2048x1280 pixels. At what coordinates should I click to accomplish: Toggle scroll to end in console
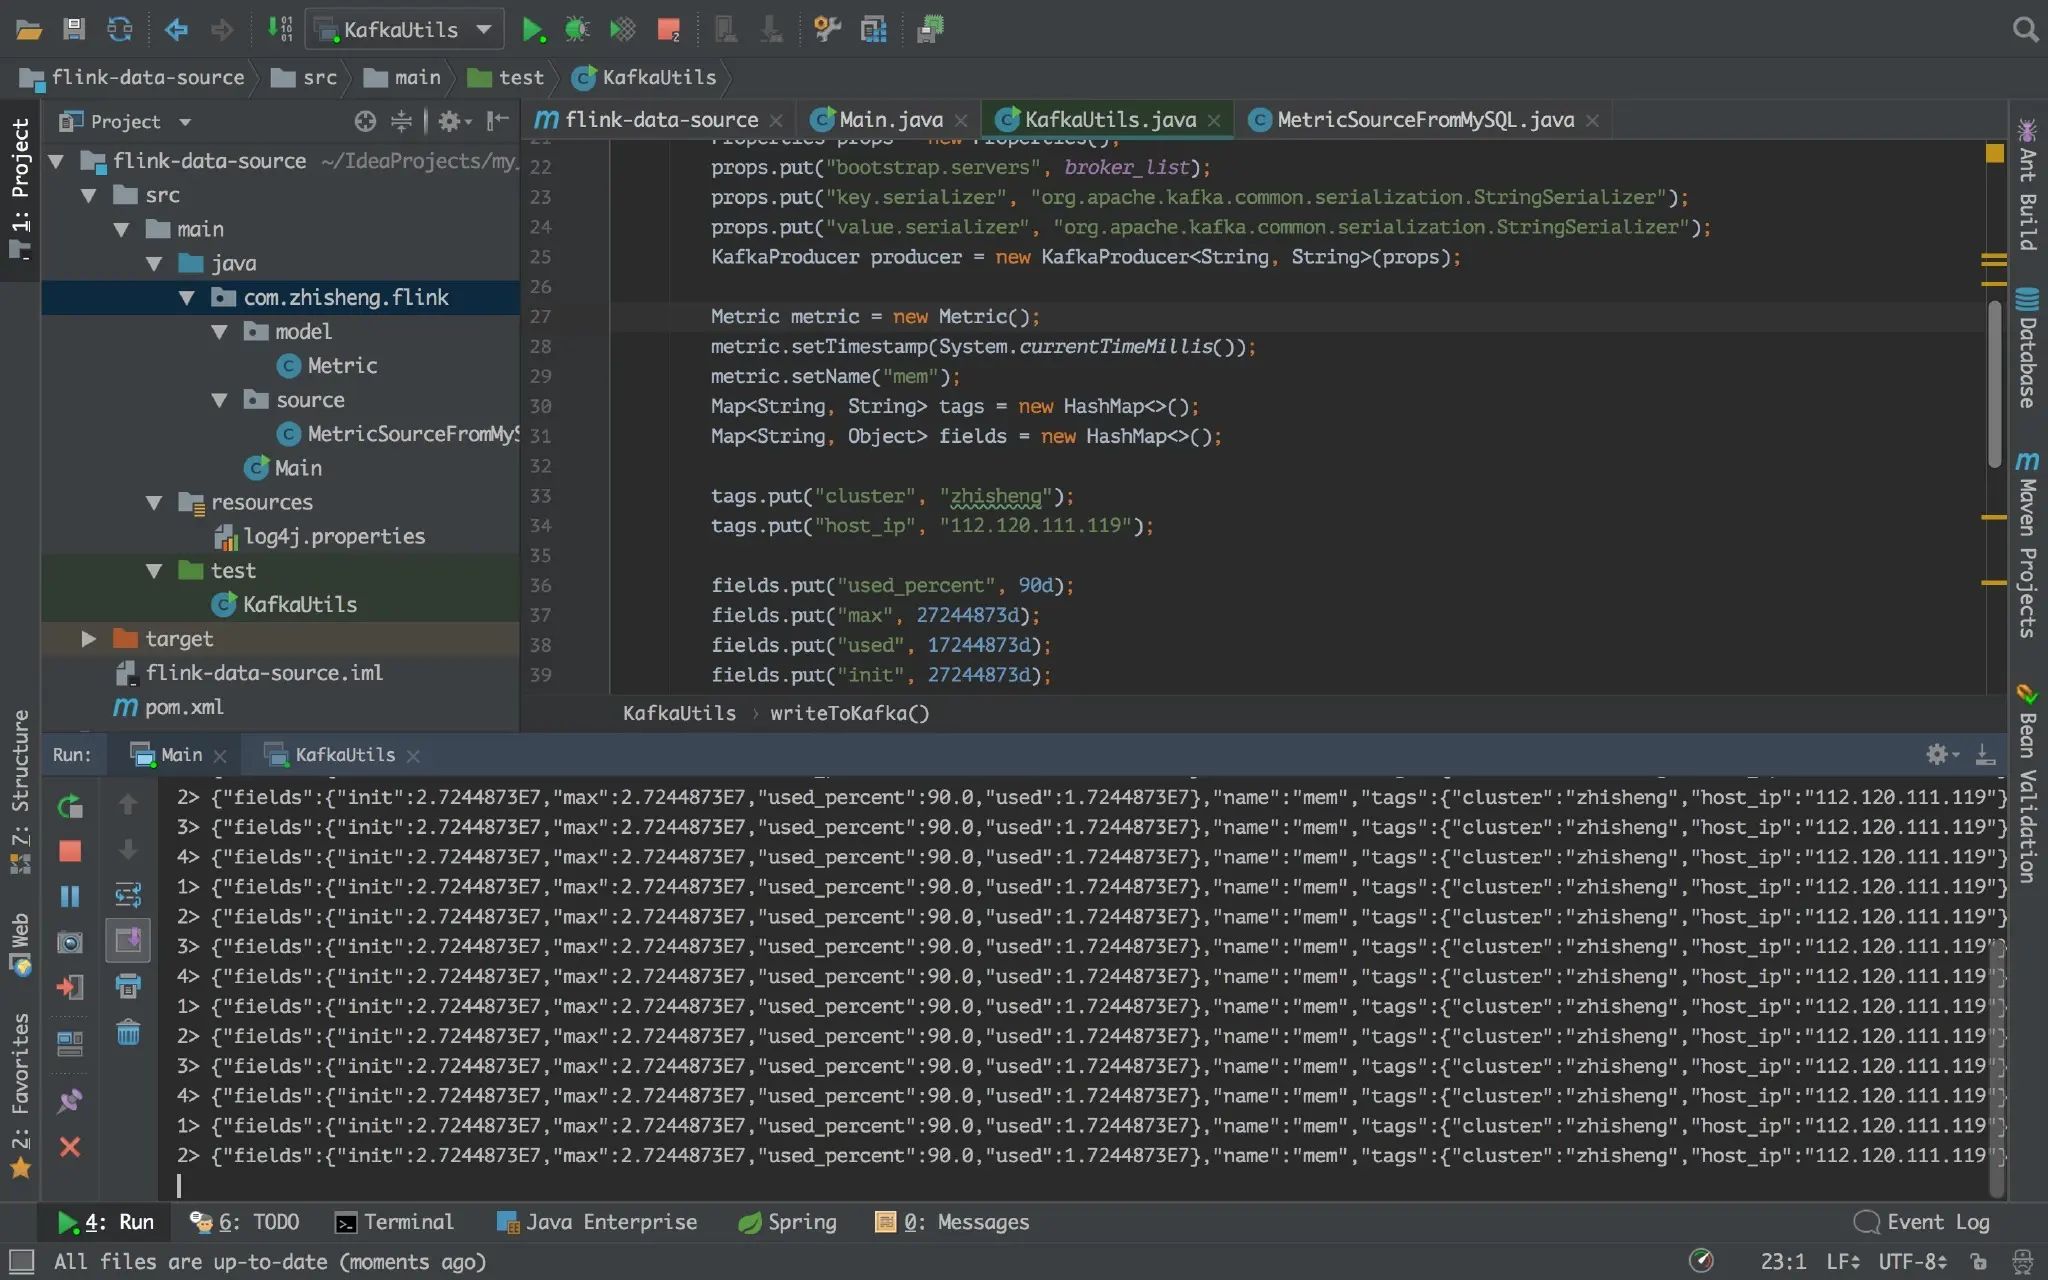tap(128, 940)
